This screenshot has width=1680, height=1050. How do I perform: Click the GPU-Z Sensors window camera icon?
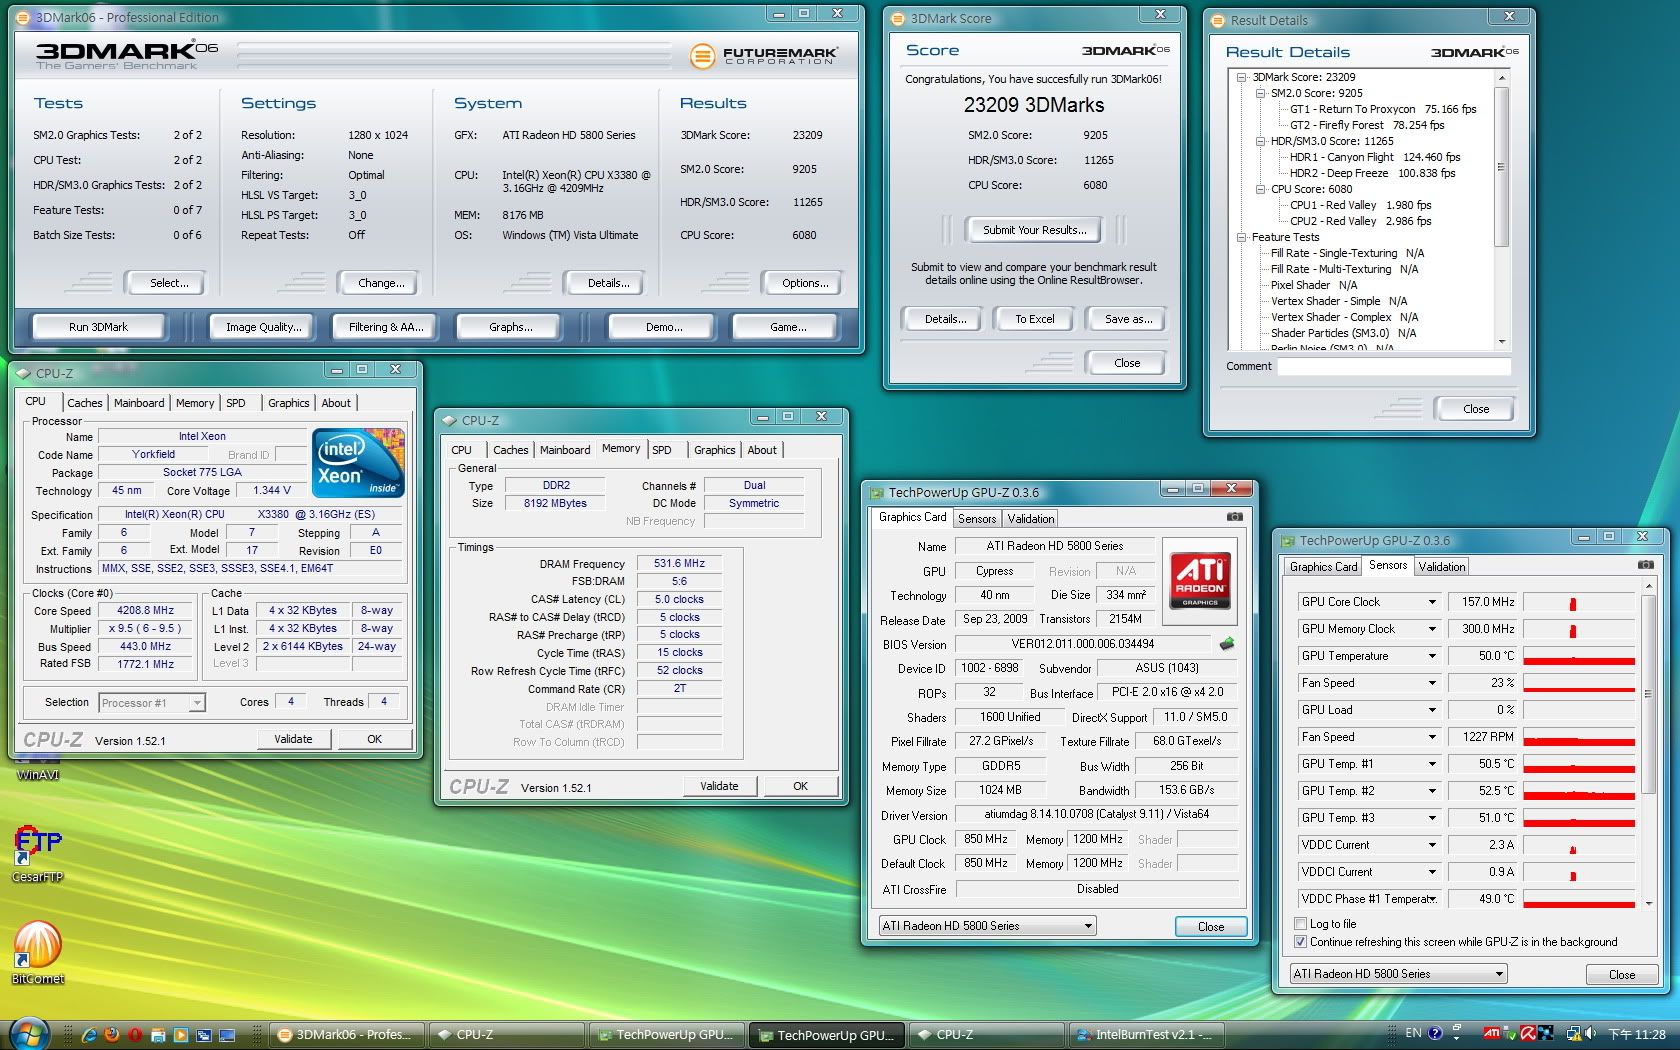1645,565
